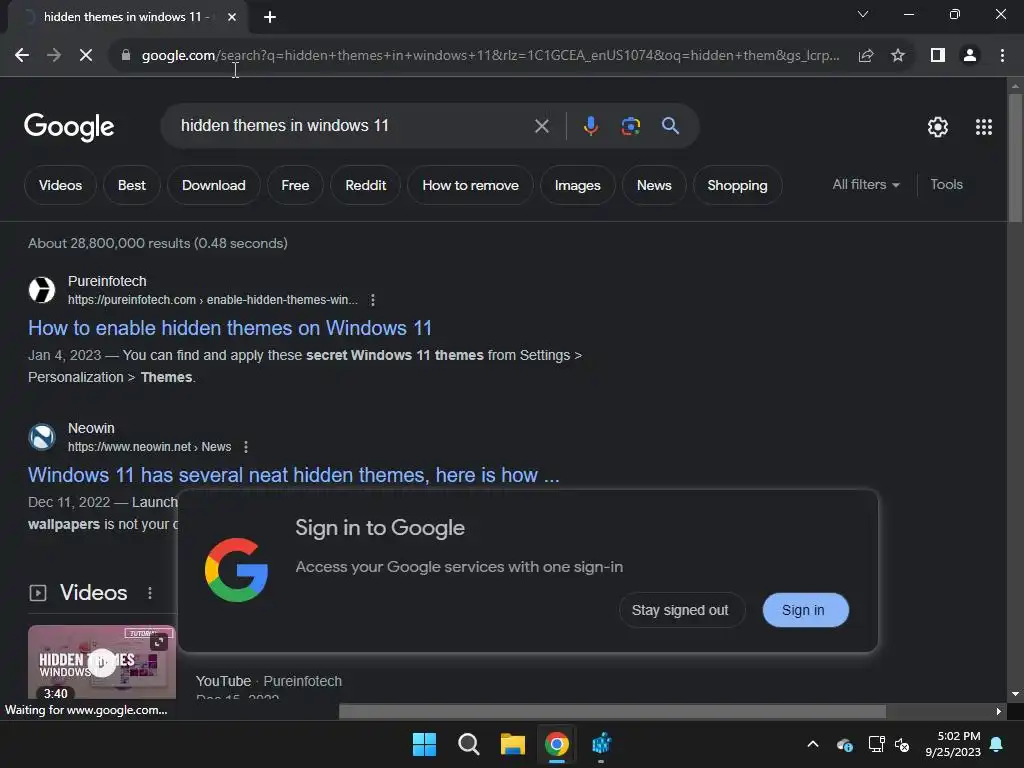Open File Explorer from taskbar
The width and height of the screenshot is (1024, 768).
point(513,744)
